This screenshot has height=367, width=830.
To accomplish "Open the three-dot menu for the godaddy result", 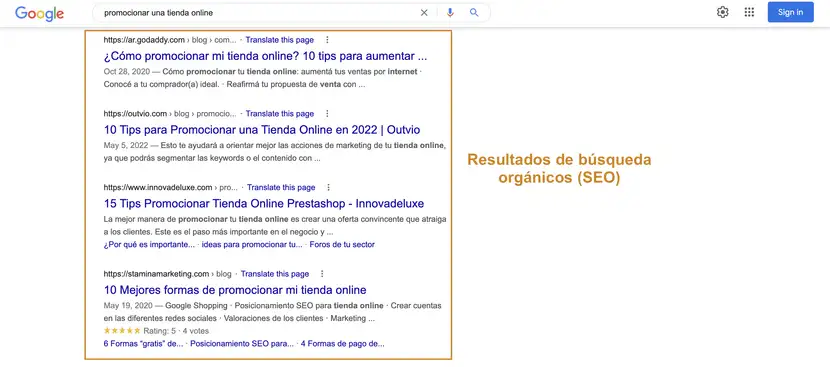I will 327,40.
